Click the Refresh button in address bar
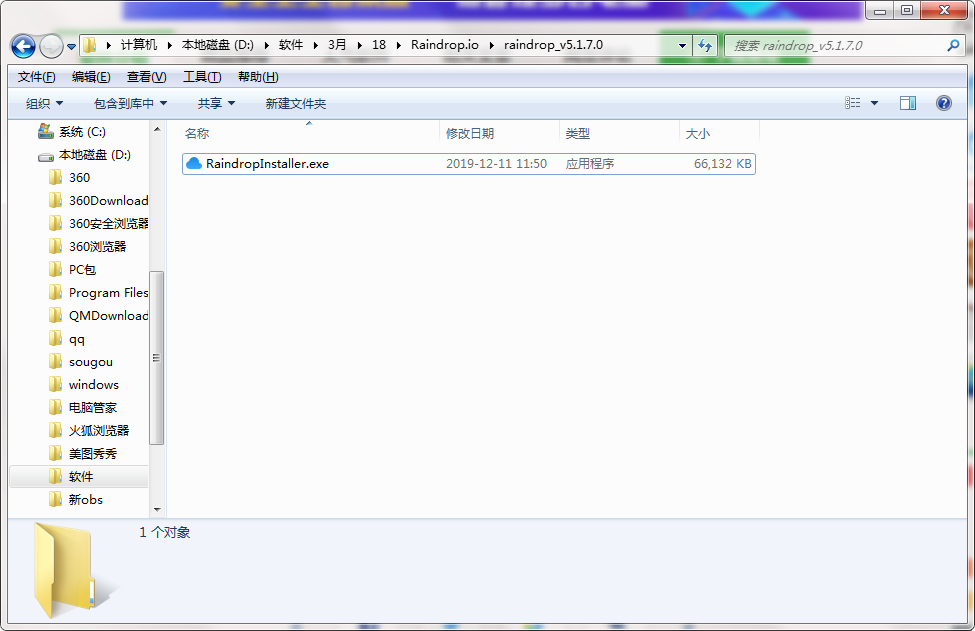975x631 pixels. (706, 46)
